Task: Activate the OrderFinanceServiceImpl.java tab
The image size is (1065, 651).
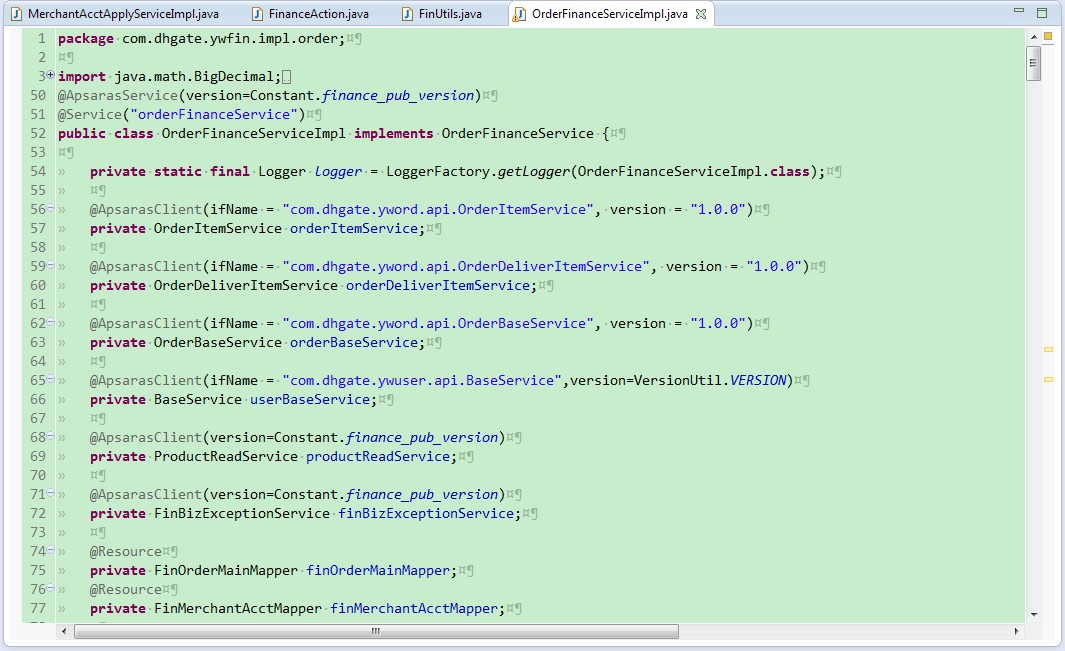Action: (x=609, y=14)
